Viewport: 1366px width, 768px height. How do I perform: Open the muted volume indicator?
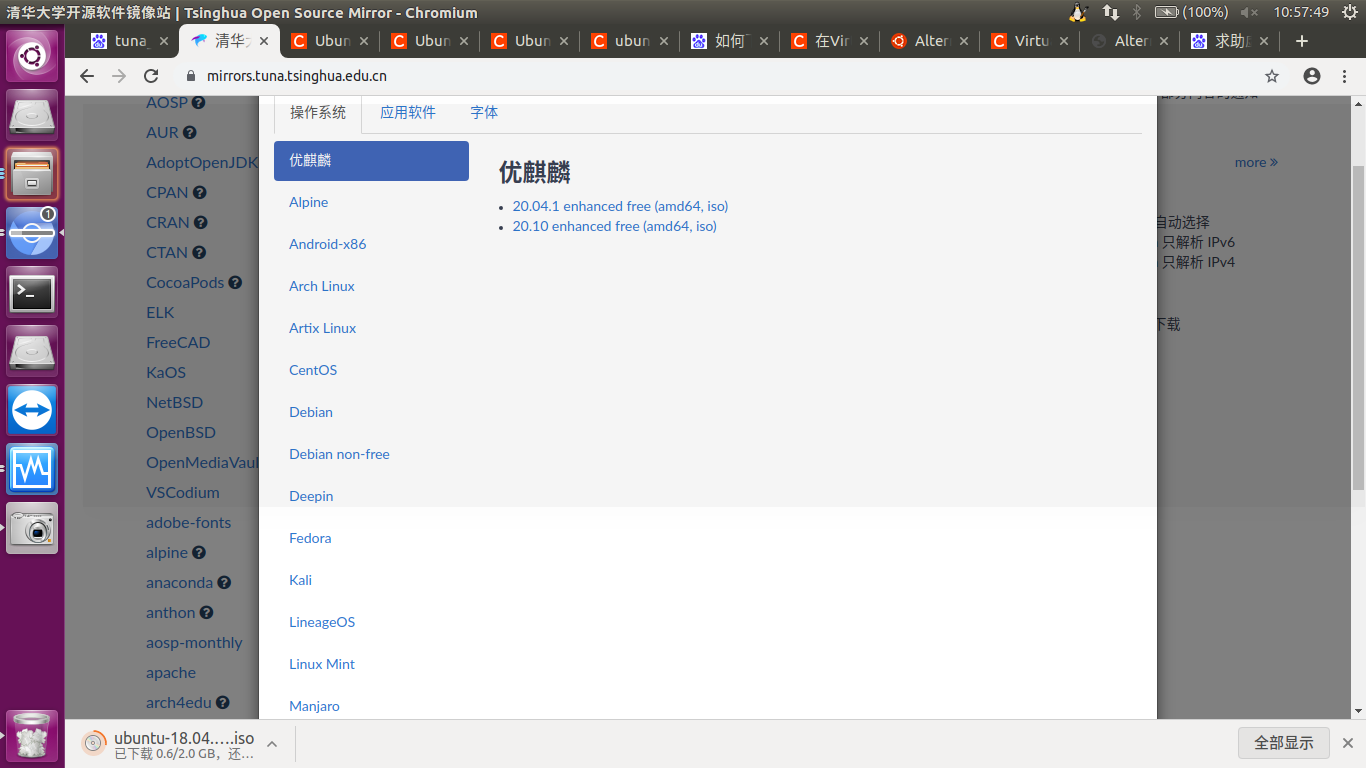point(1249,12)
